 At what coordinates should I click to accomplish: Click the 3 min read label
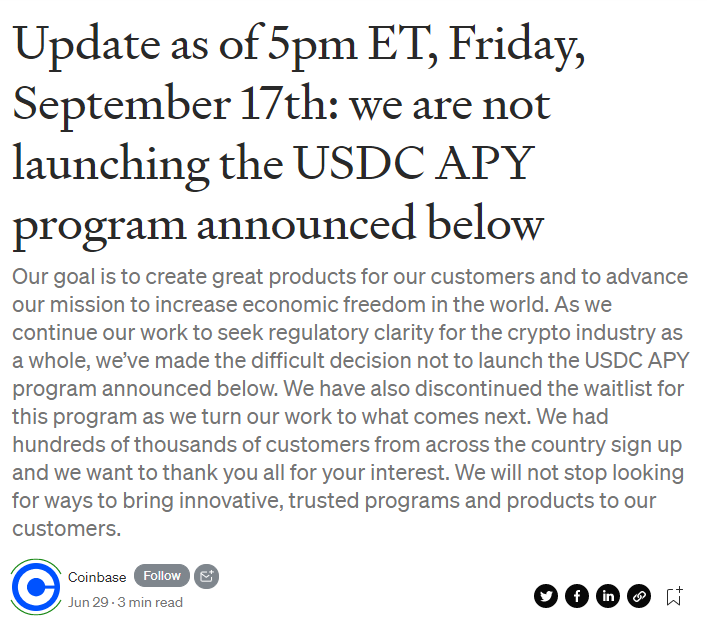pyautogui.click(x=150, y=602)
